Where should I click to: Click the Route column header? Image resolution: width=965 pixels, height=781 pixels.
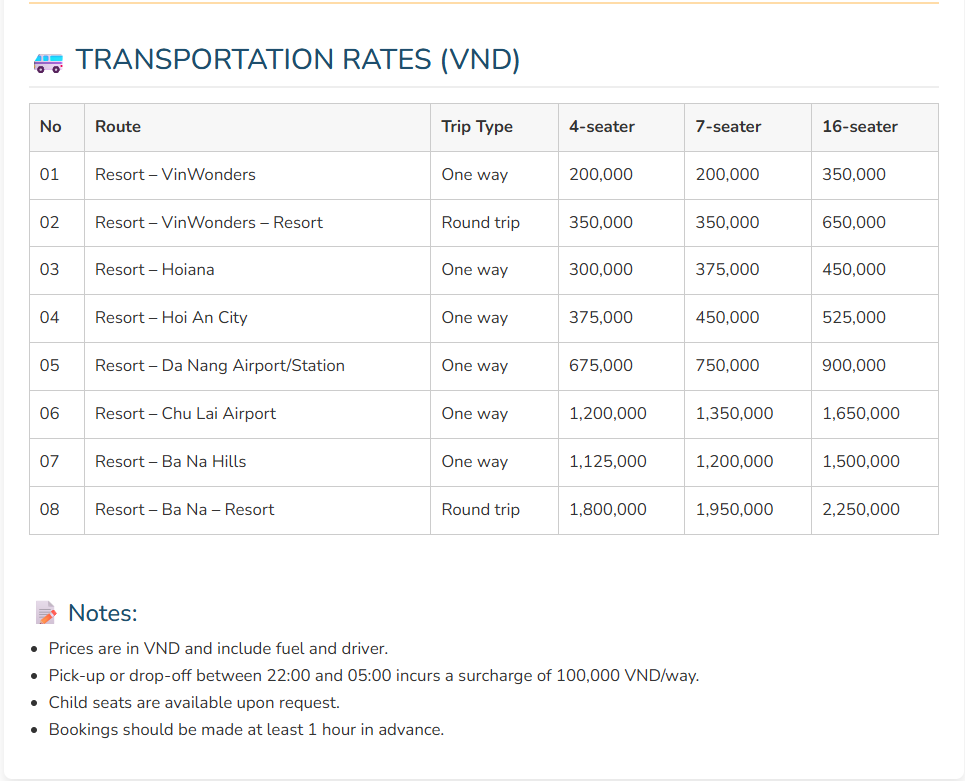pyautogui.click(x=118, y=127)
